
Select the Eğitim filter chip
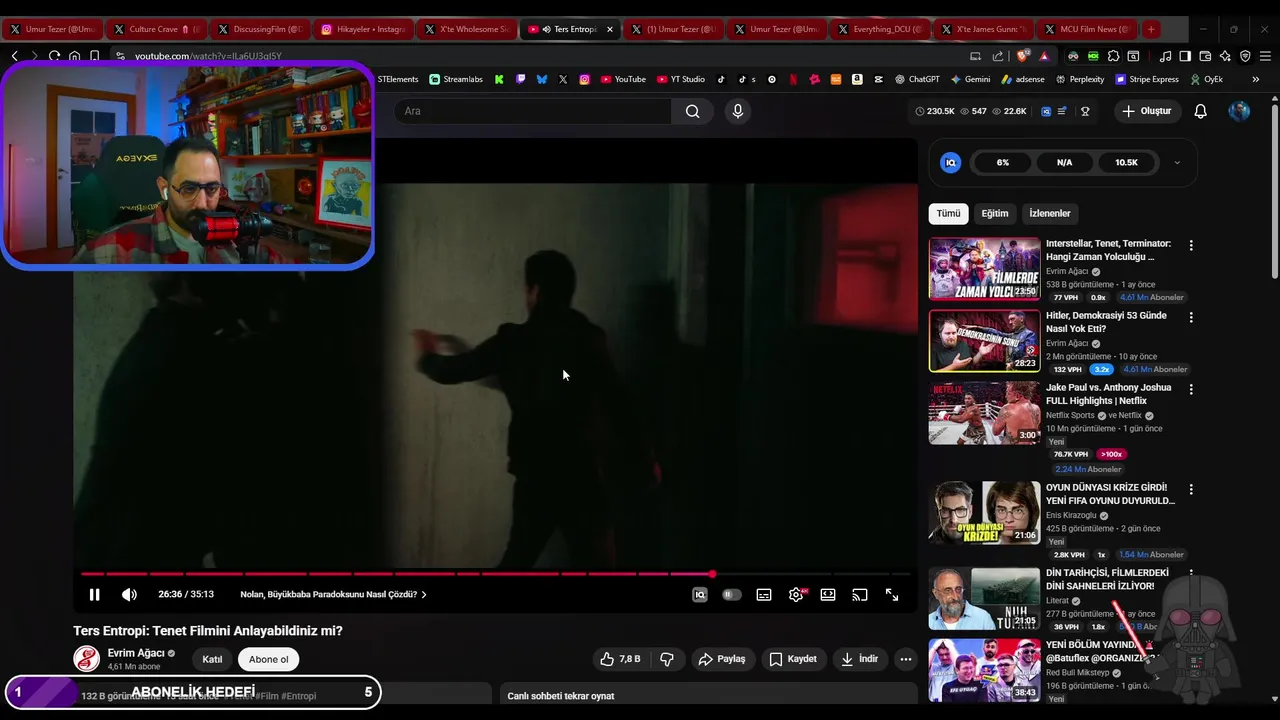click(995, 213)
